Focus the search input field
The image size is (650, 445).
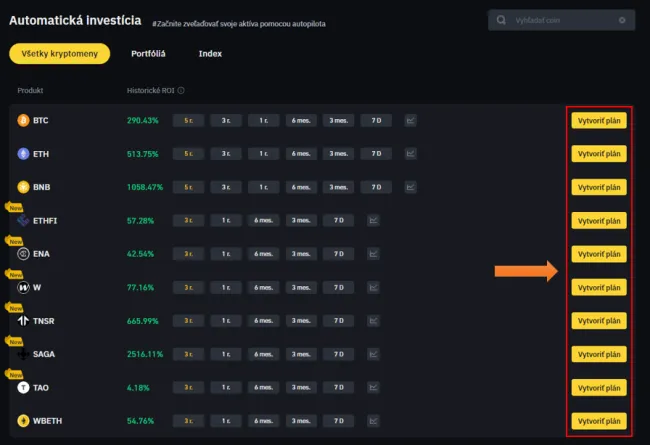point(560,20)
